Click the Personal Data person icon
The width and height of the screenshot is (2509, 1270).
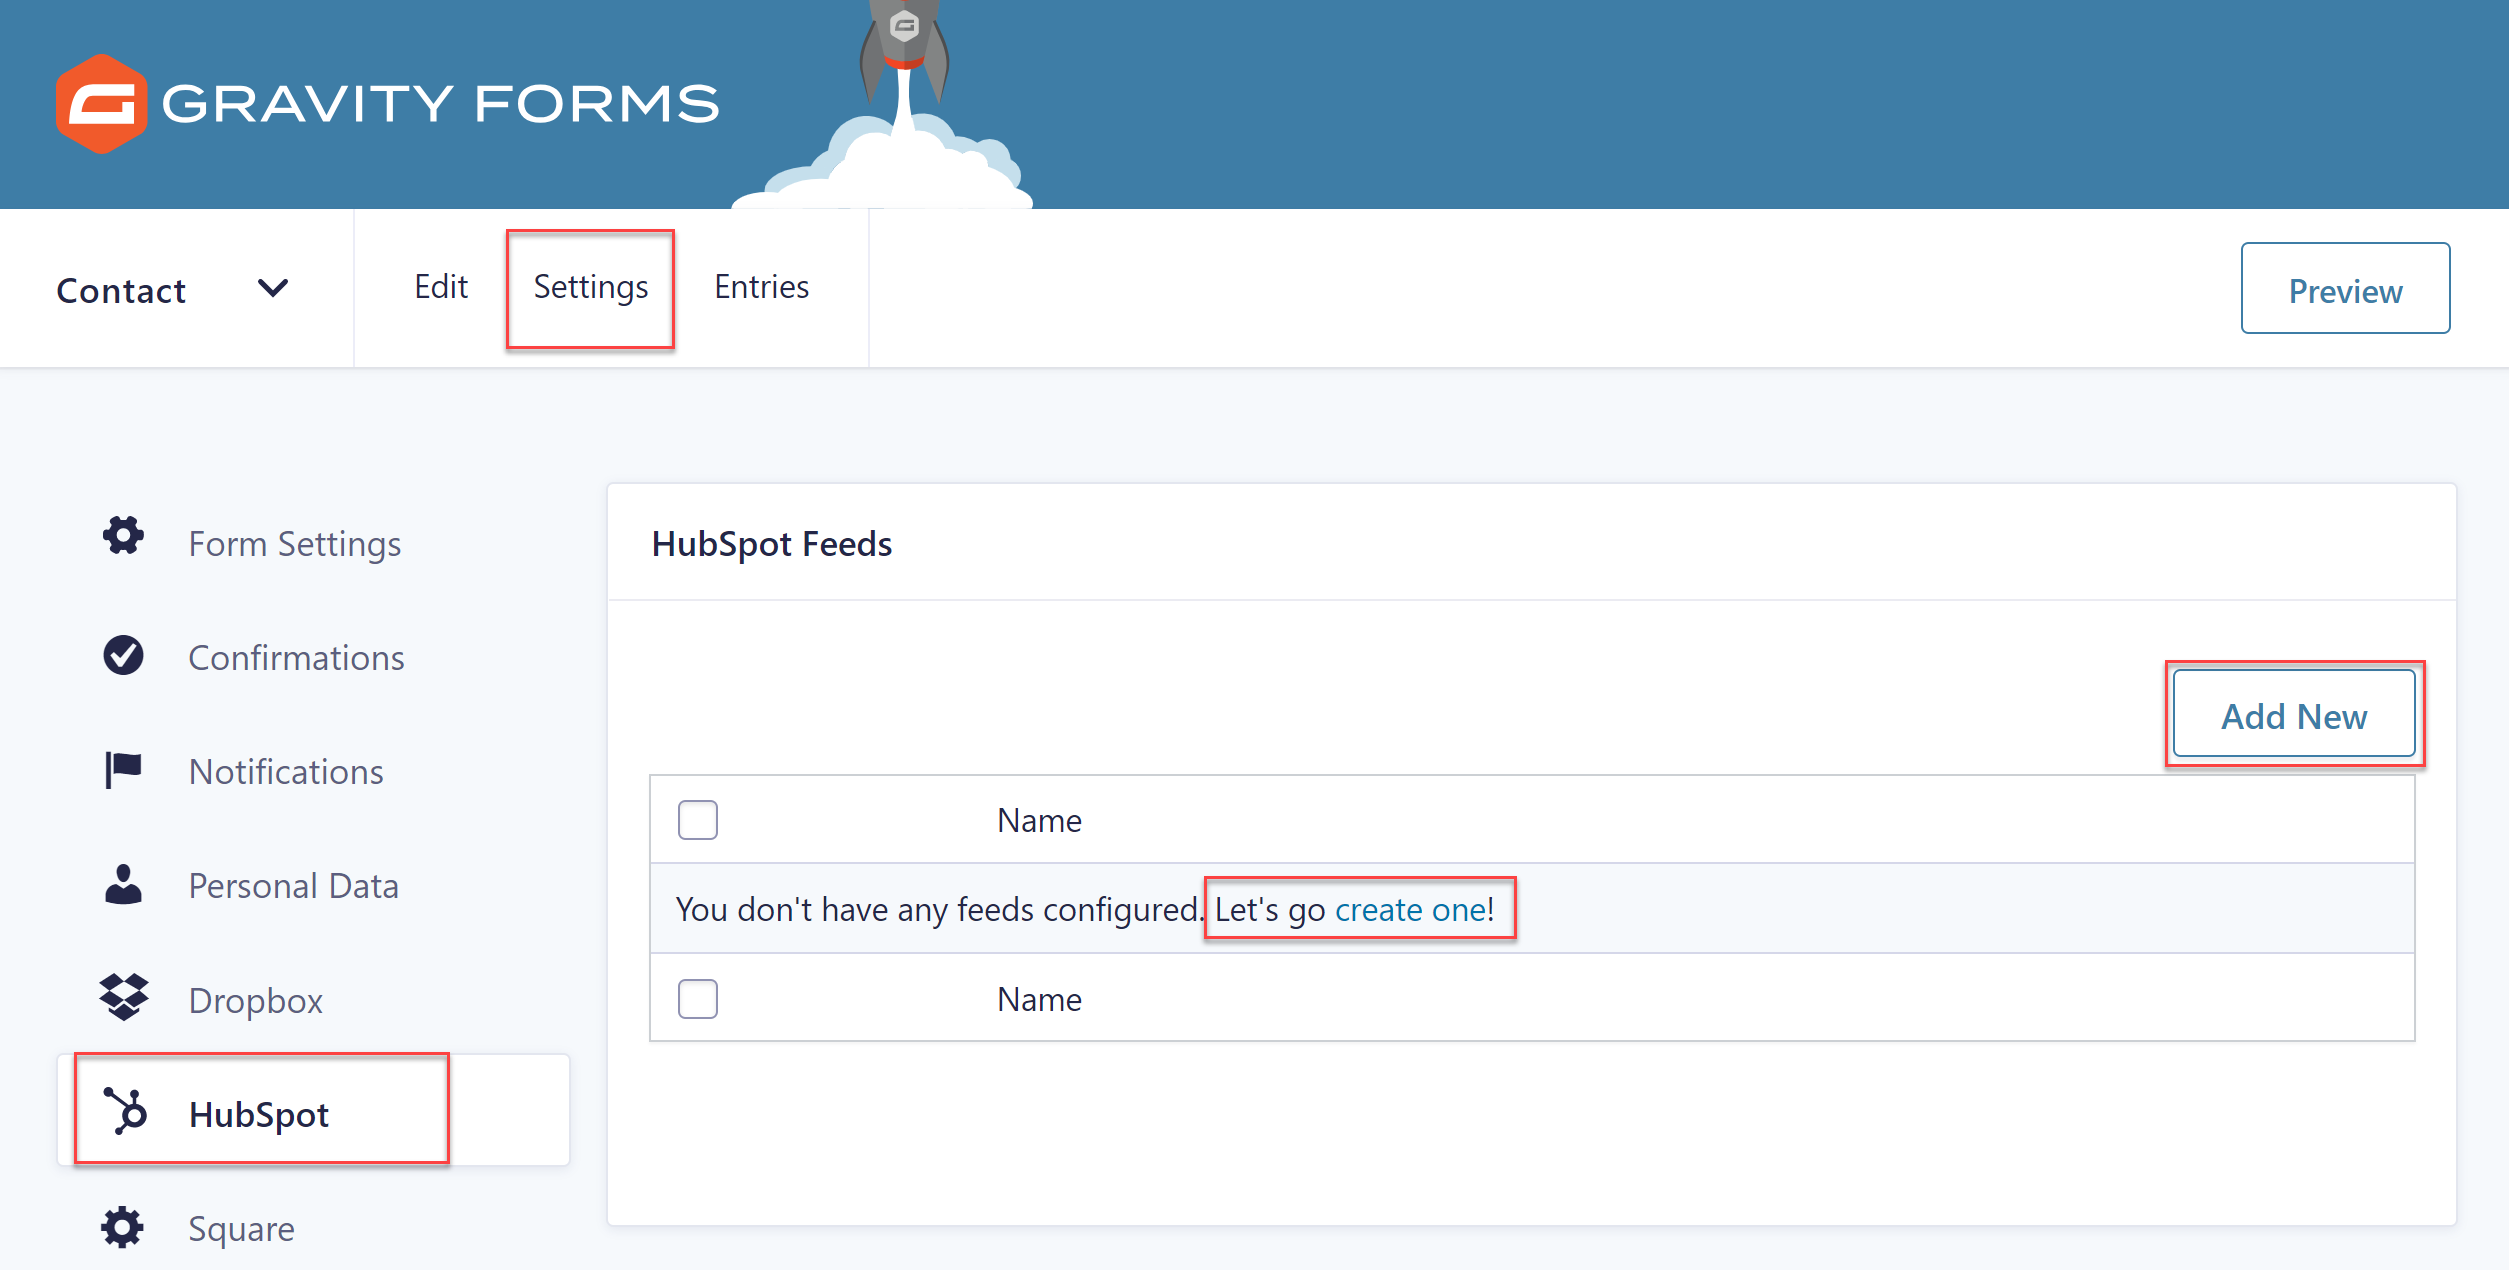tap(123, 884)
